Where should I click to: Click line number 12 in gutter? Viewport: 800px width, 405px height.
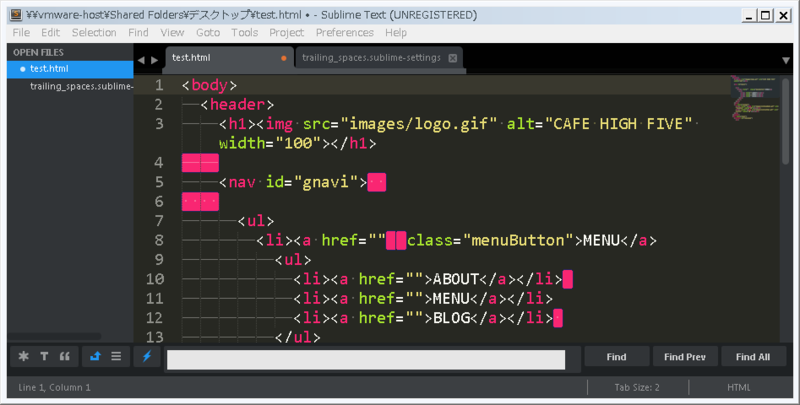click(x=155, y=318)
